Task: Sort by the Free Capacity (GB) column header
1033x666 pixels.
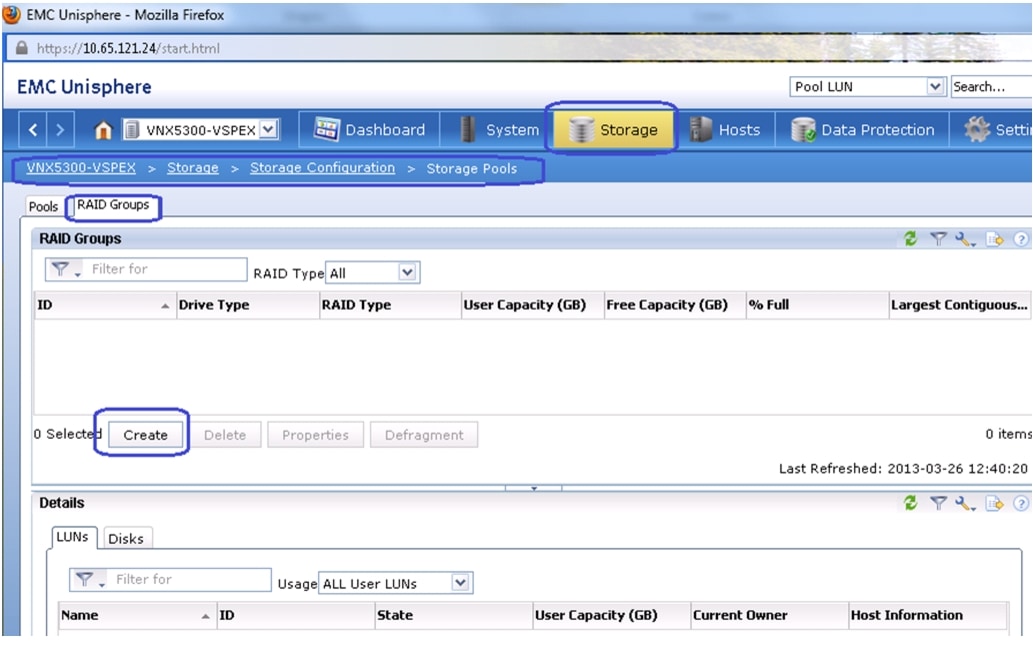Action: [x=675, y=305]
